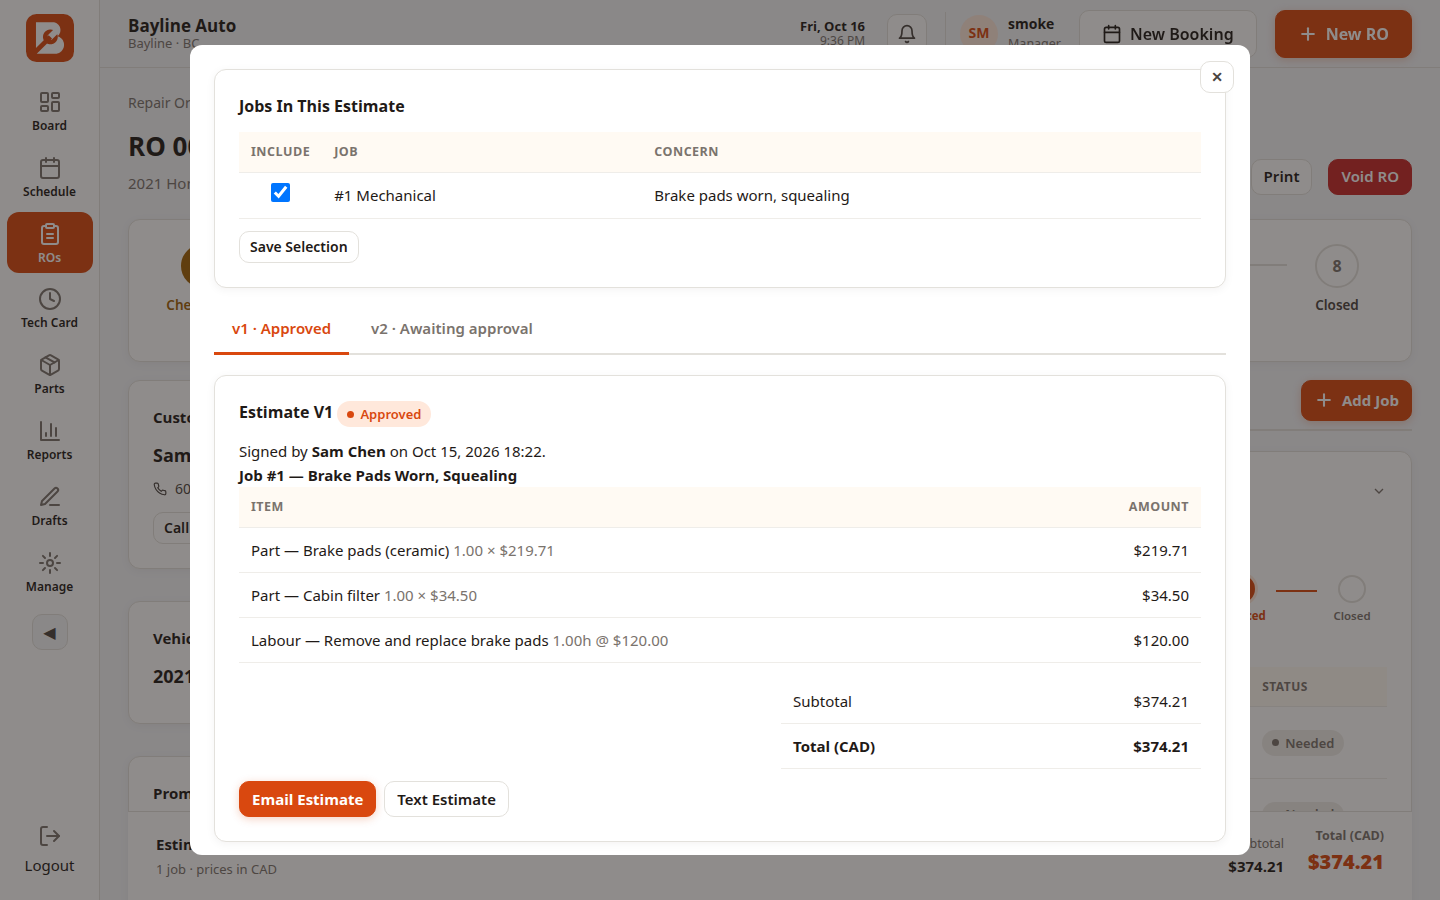Screen dimensions: 1440x900
Task: Click the Email Estimate button
Action: [307, 799]
